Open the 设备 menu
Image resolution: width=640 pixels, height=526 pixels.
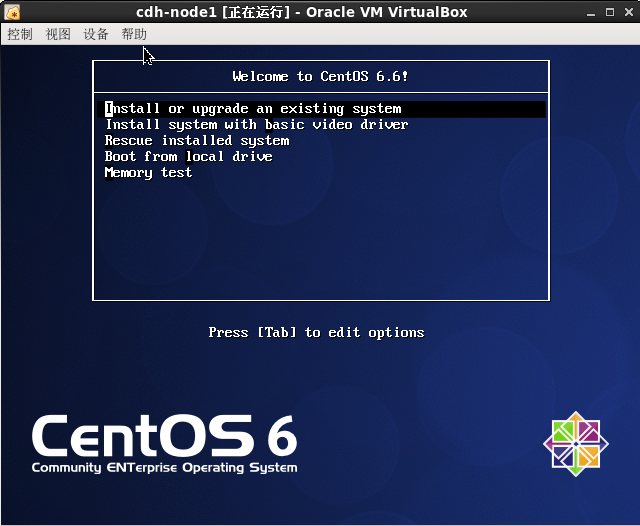(96, 34)
